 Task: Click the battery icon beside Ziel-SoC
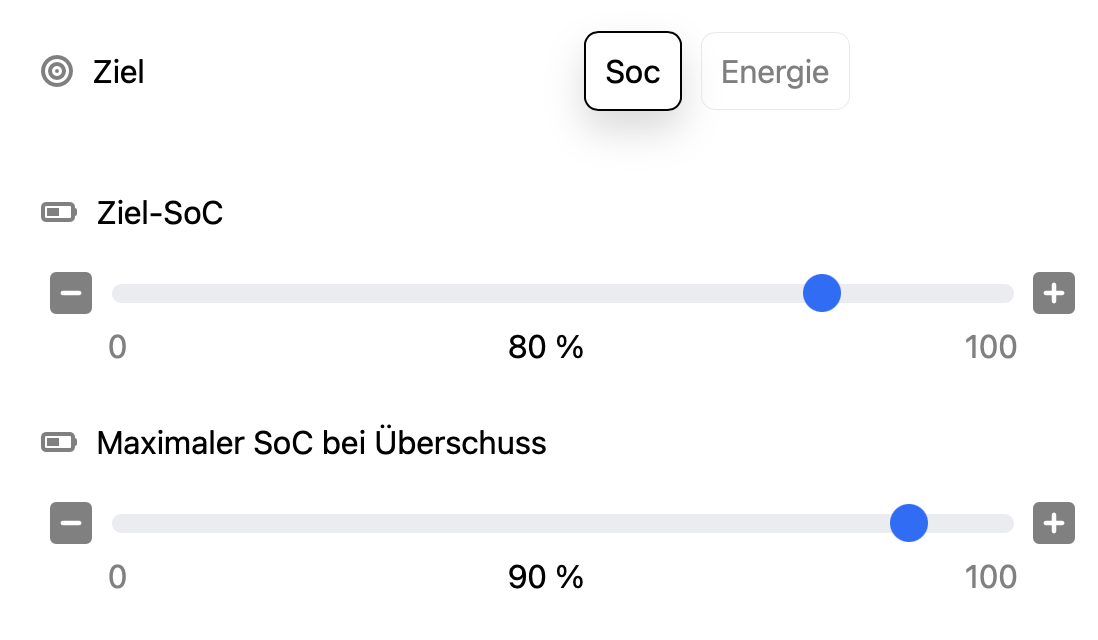pyautogui.click(x=58, y=213)
